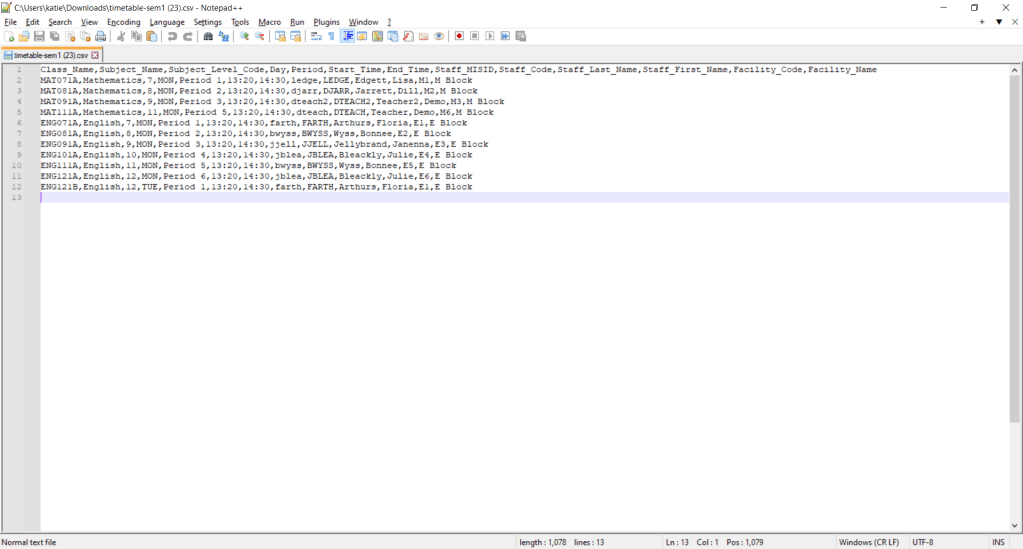Open the Plugins menu
The width and height of the screenshot is (1023, 549).
[326, 22]
